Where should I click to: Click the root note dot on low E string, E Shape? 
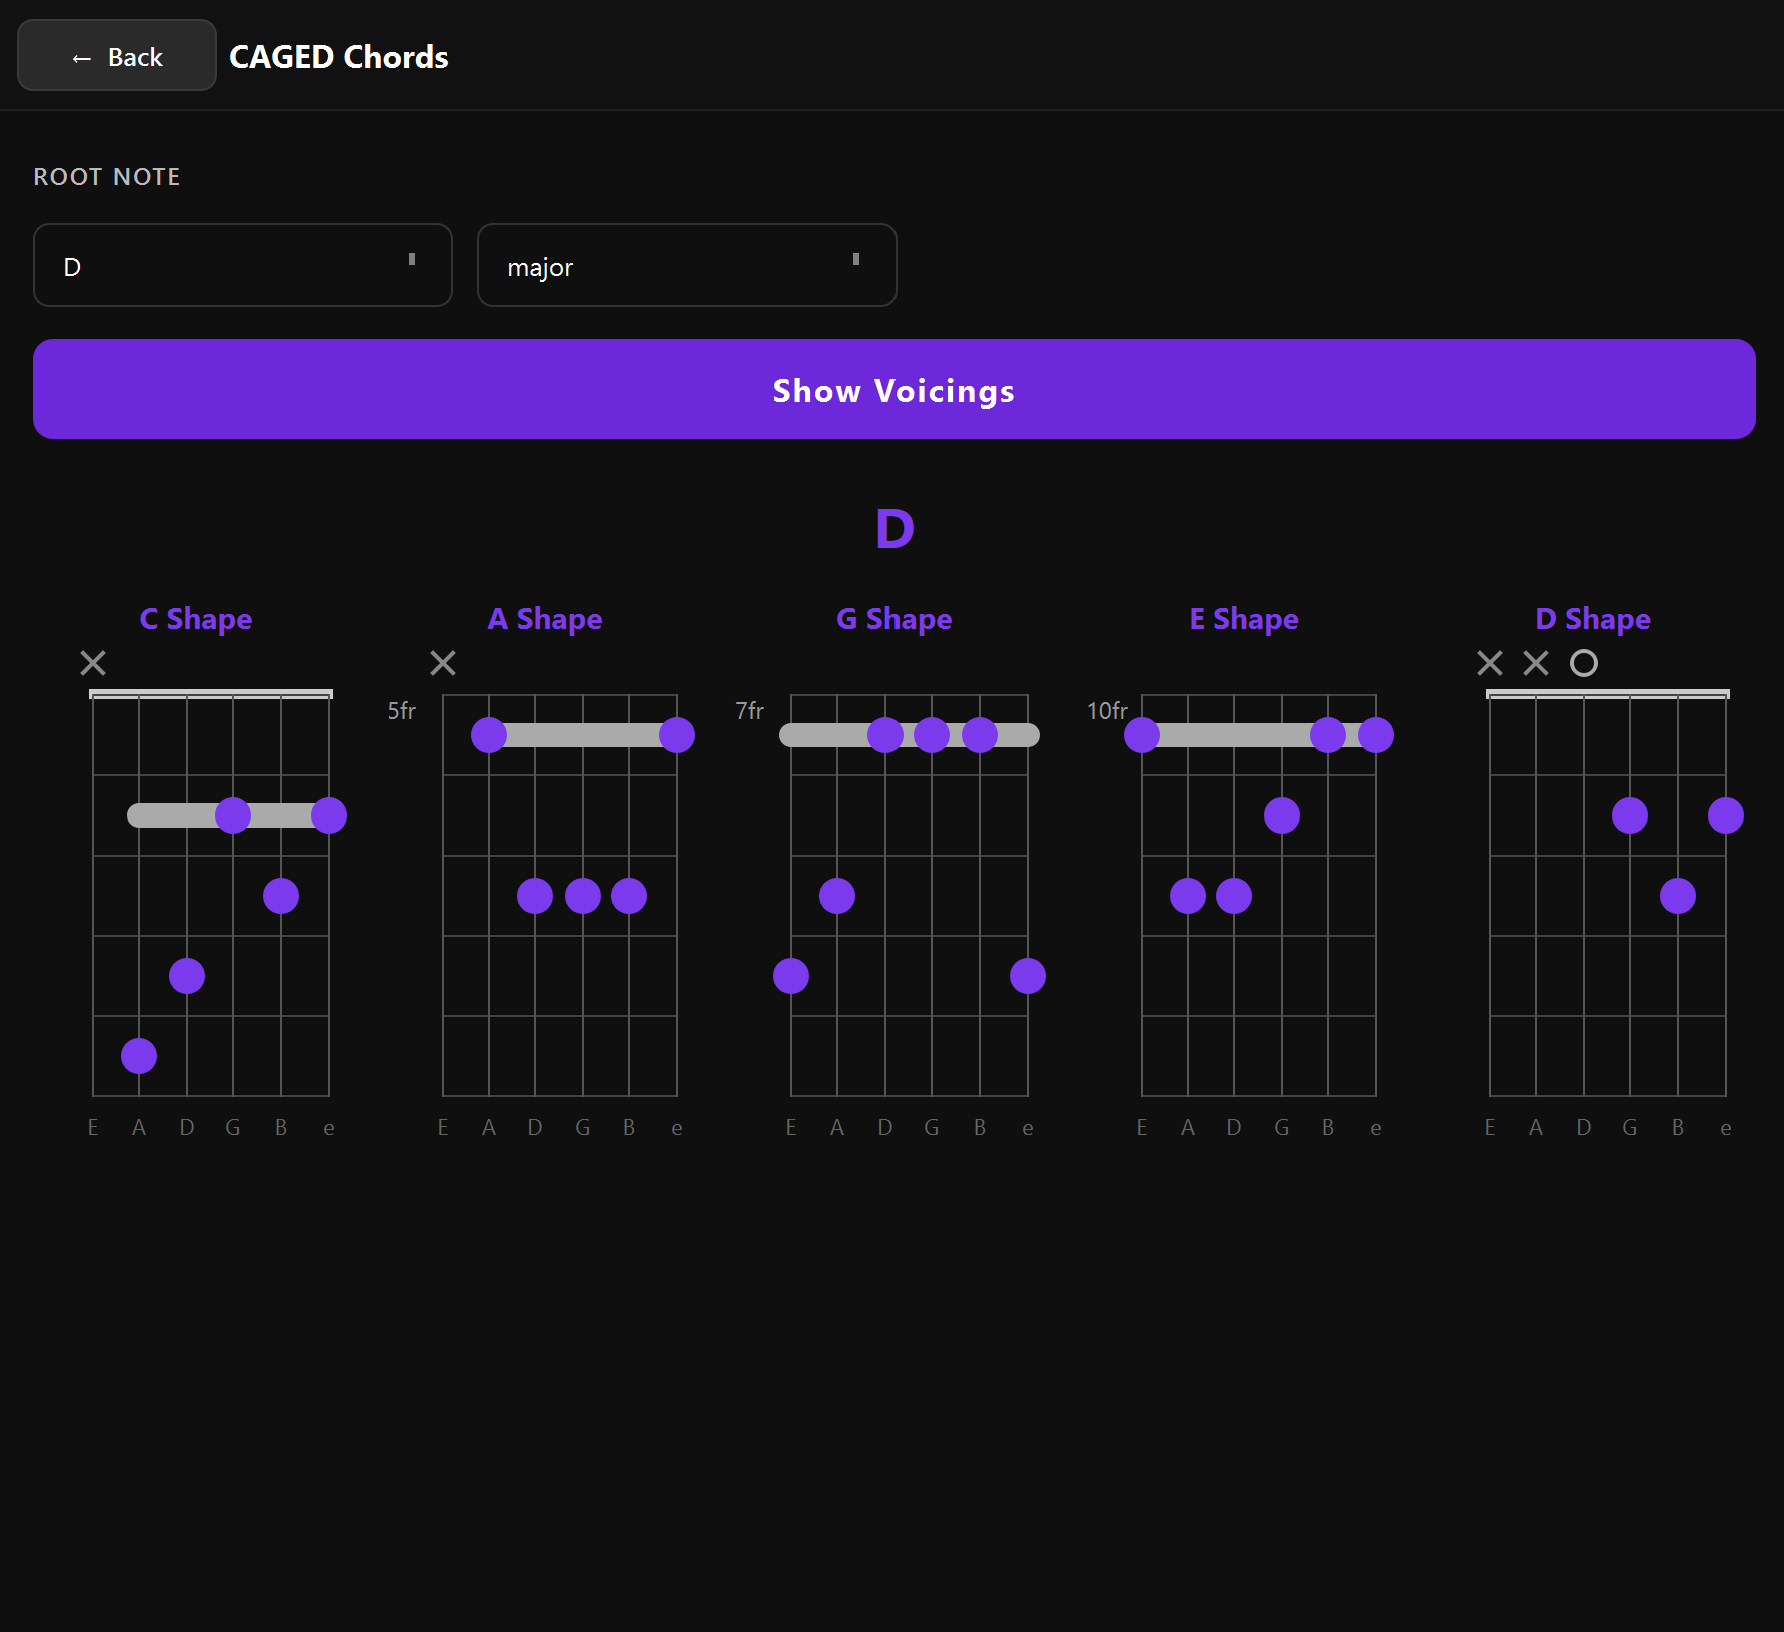[1141, 735]
